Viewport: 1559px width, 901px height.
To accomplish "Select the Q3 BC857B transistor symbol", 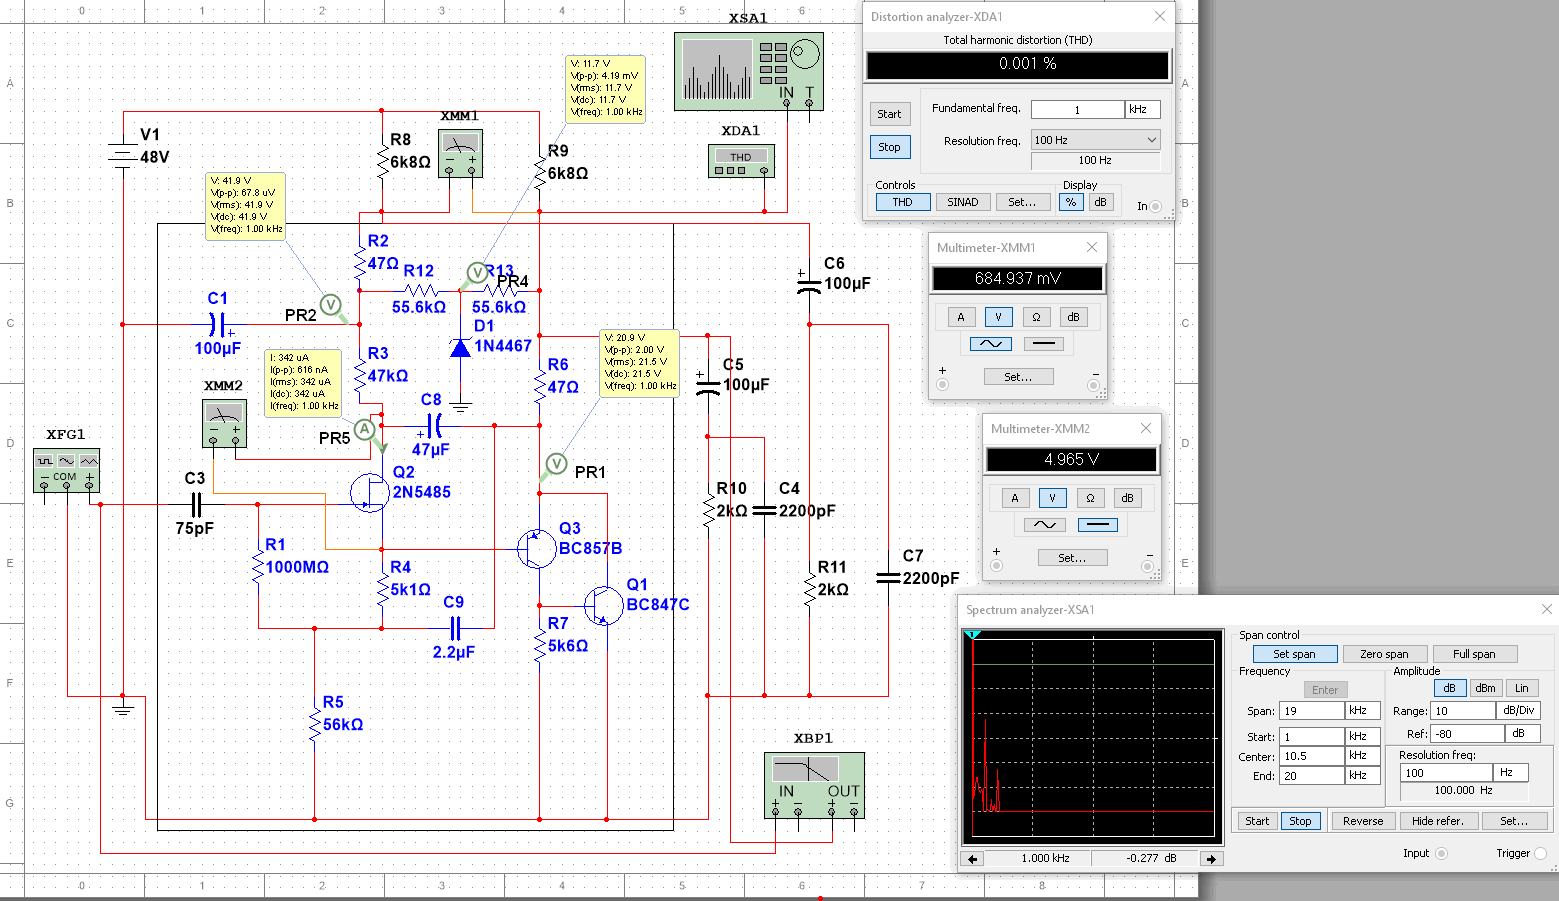I will click(x=537, y=547).
